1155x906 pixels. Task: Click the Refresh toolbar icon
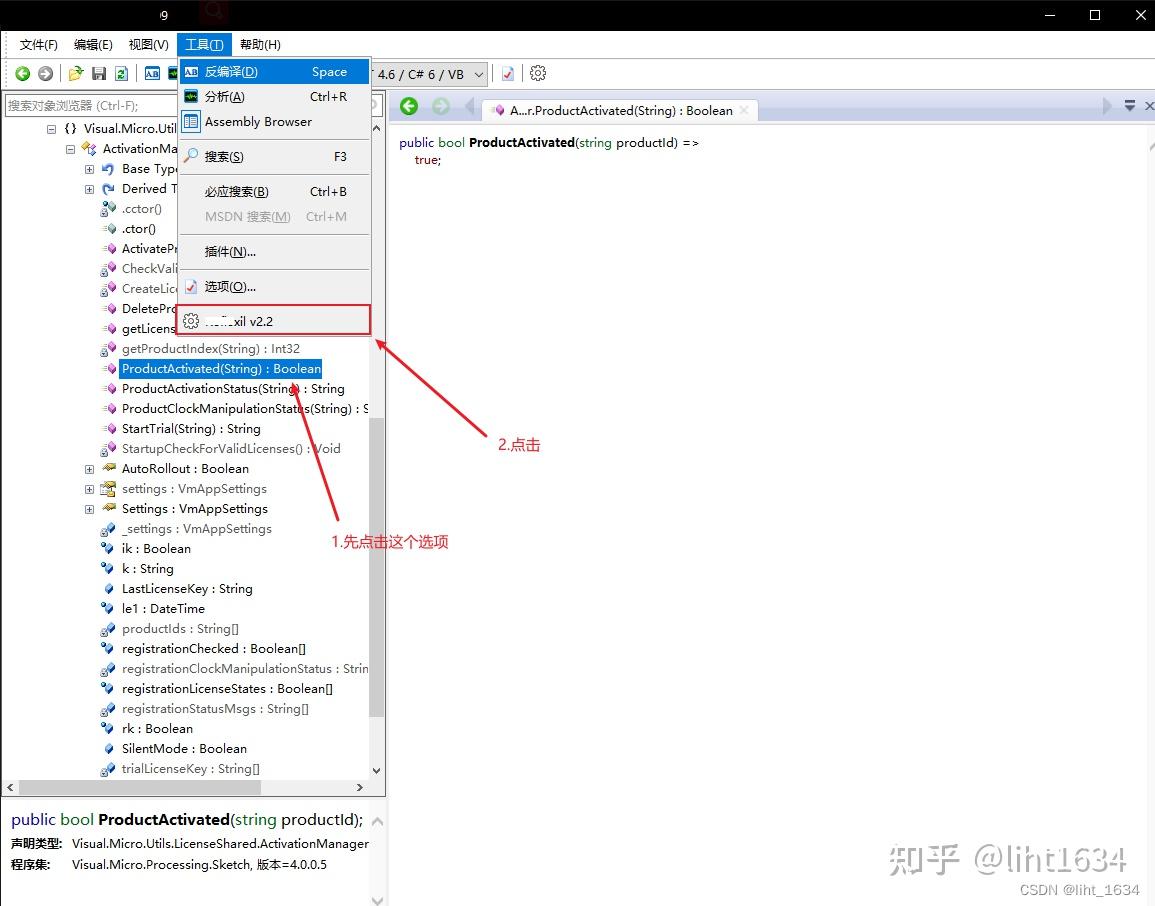point(122,73)
